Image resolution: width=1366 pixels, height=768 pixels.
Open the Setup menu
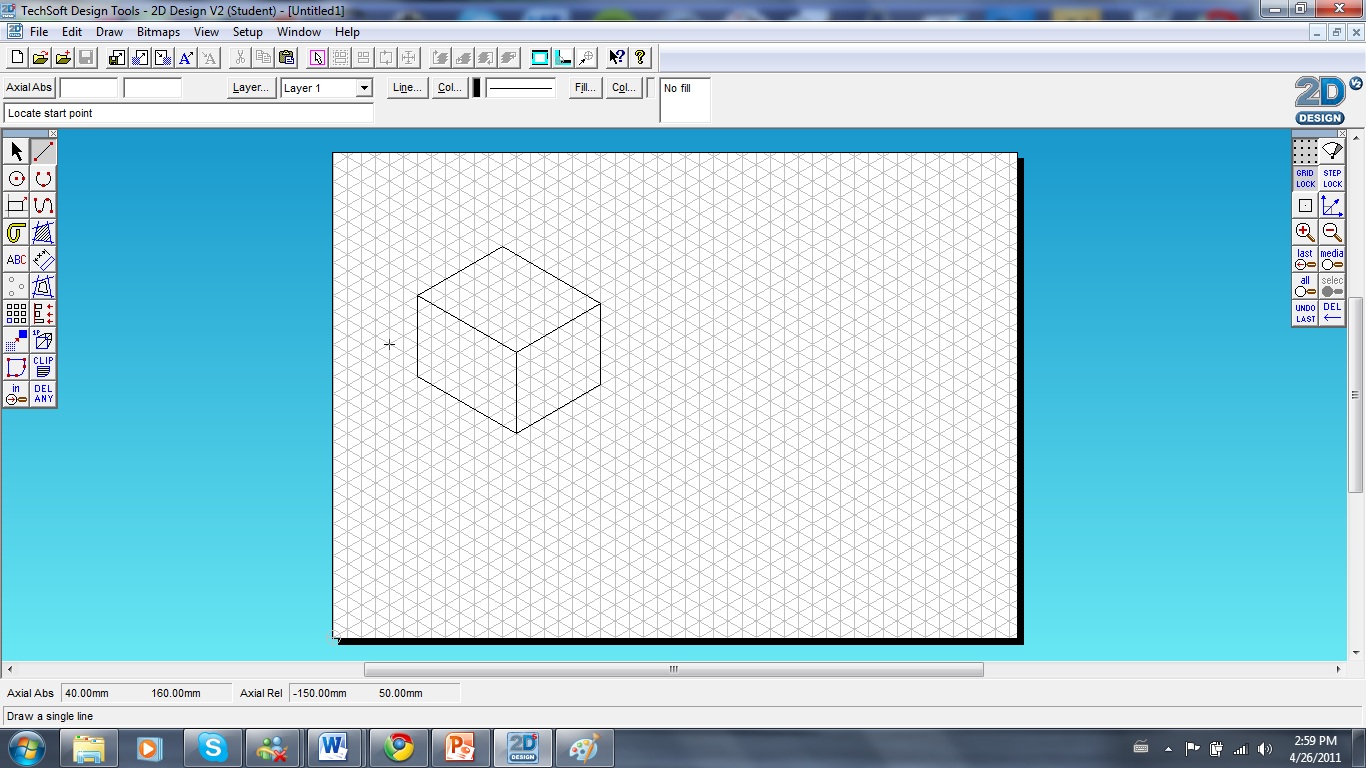[247, 31]
